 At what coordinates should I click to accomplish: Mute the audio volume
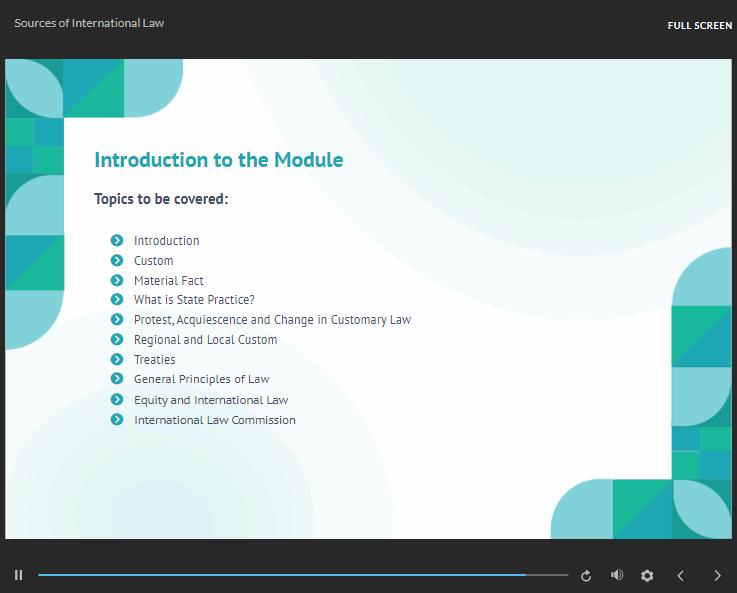pos(617,575)
